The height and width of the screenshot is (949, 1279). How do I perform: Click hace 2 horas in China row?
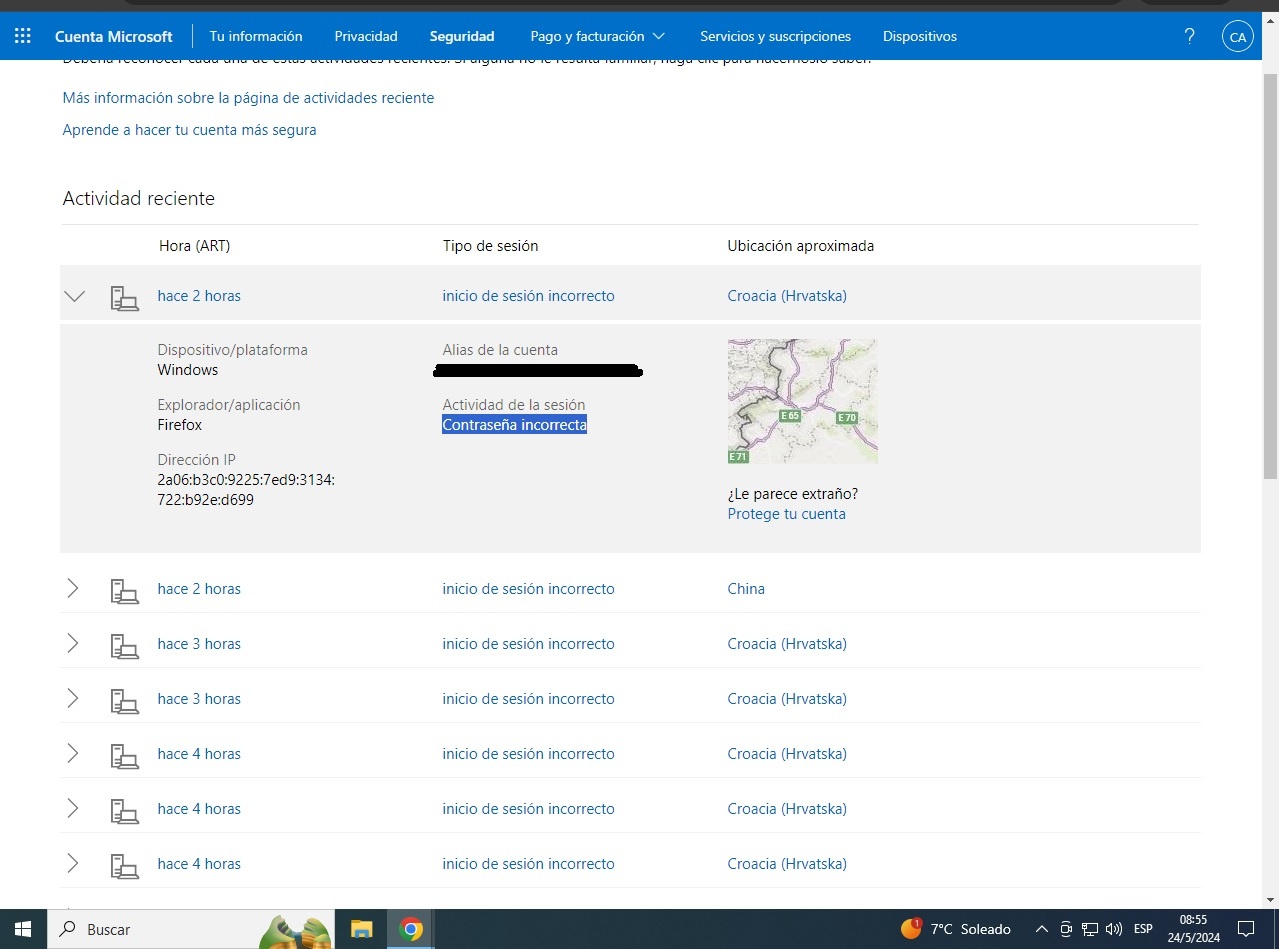coord(199,589)
